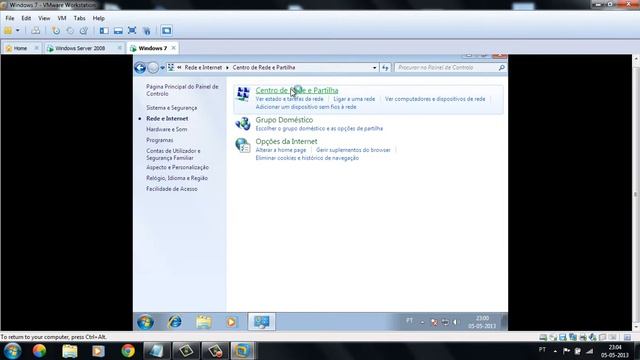Image resolution: width=640 pixels, height=360 pixels.
Task: Click Eliminar cookies e histórico de navegação
Action: point(307,158)
